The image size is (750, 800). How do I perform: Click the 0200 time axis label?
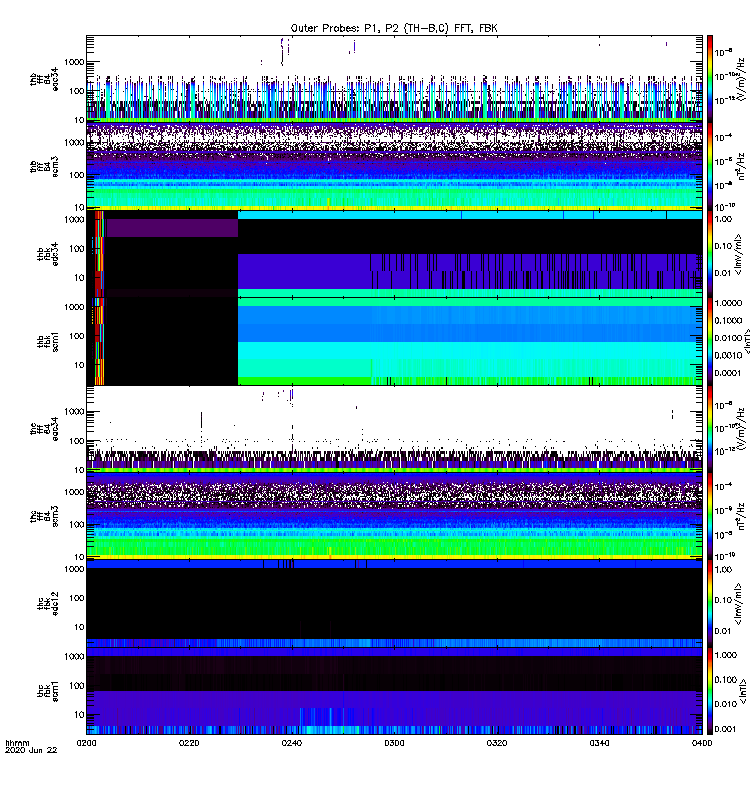click(x=86, y=743)
